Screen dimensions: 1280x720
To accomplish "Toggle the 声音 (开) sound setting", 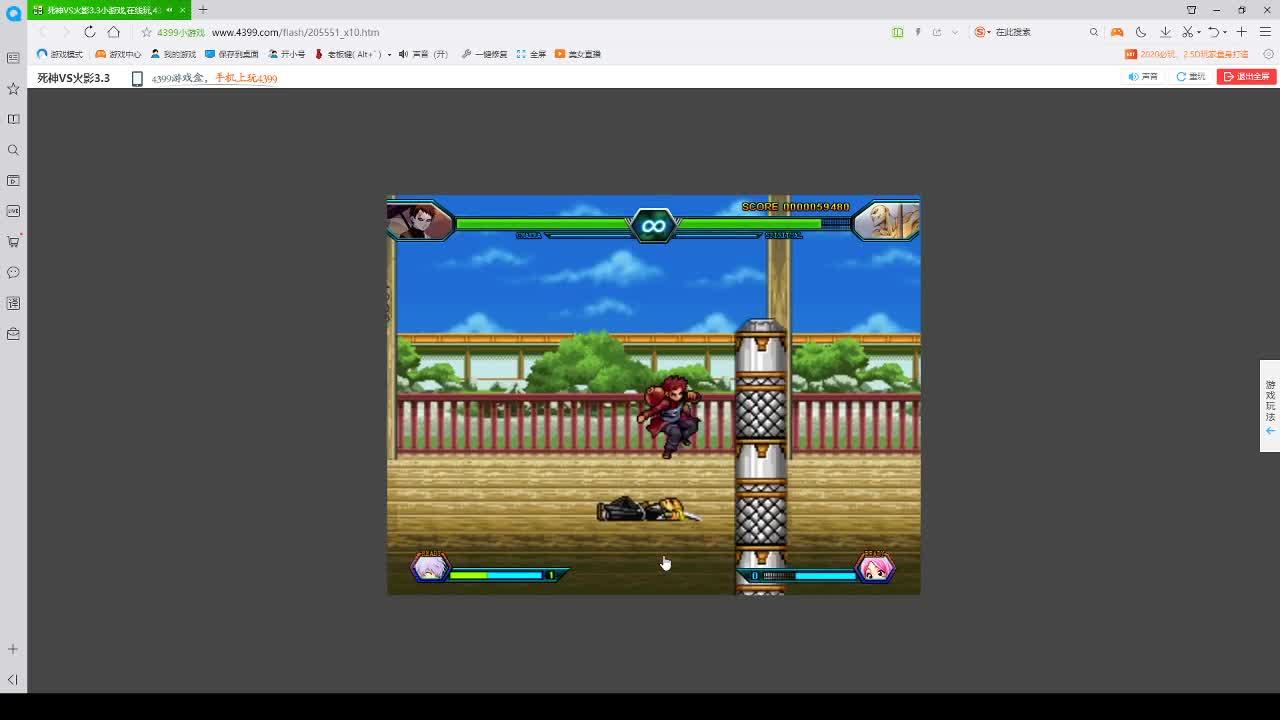I will click(x=423, y=54).
